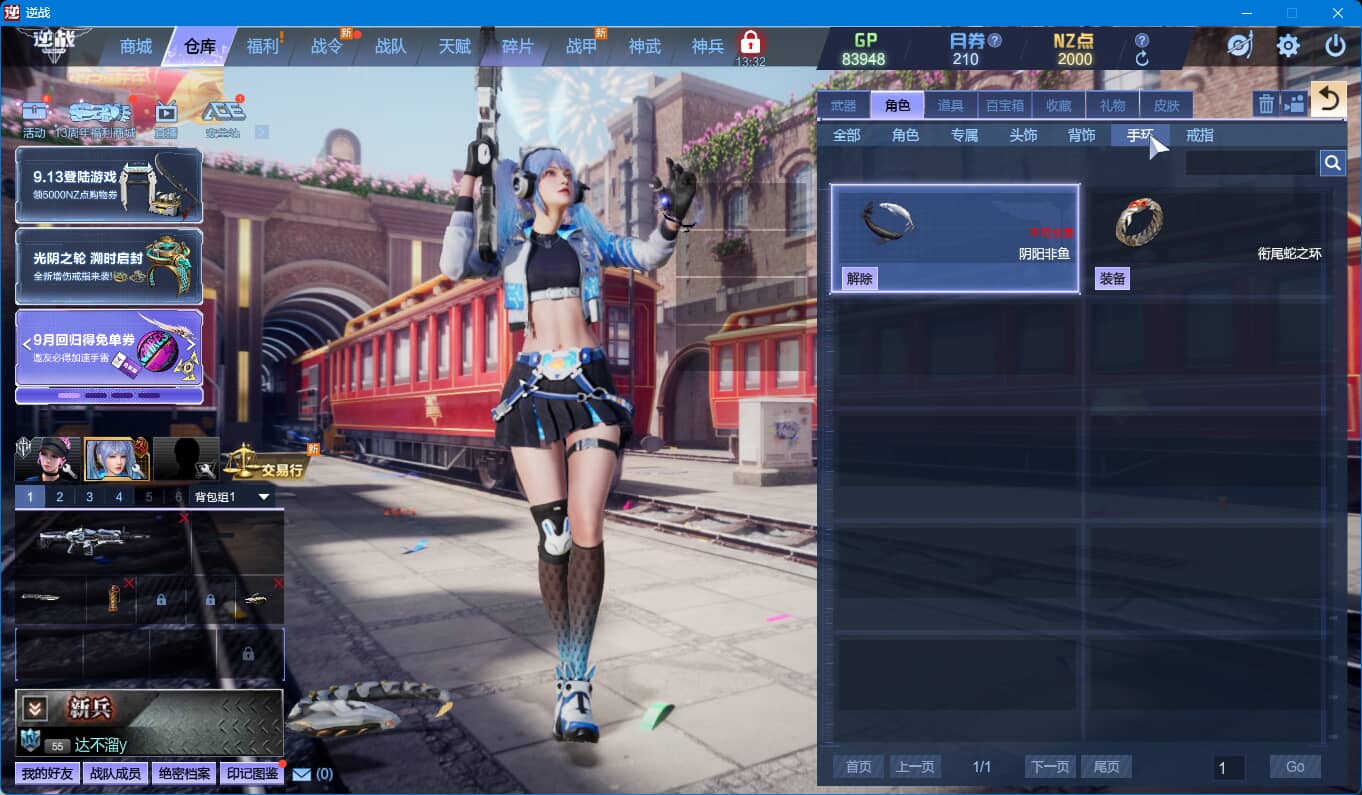
Task: Click the red lock icon in top bar
Action: pyautogui.click(x=750, y=43)
